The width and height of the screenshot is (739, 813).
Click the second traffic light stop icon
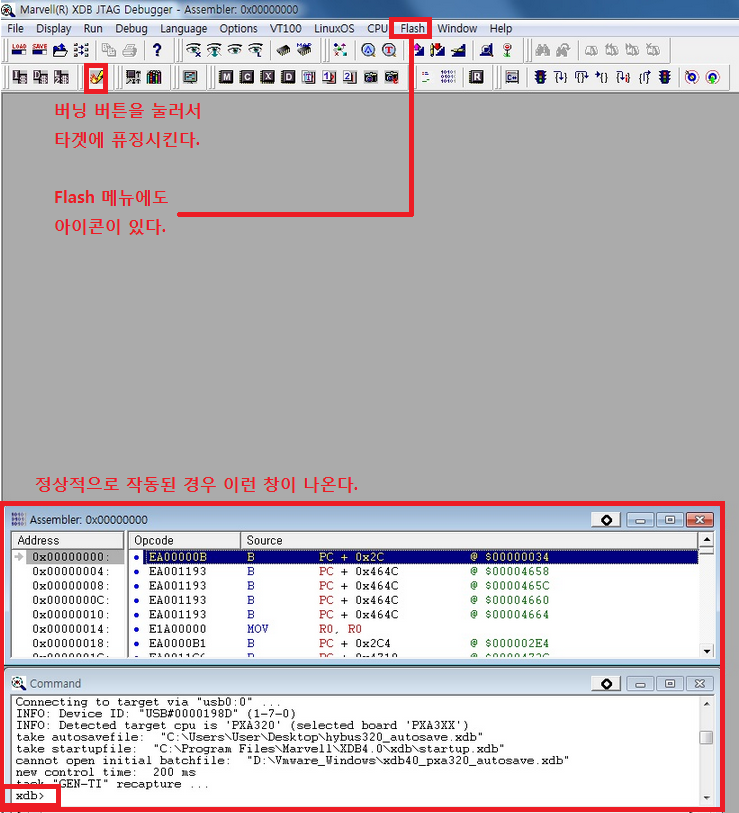pyautogui.click(x=665, y=77)
